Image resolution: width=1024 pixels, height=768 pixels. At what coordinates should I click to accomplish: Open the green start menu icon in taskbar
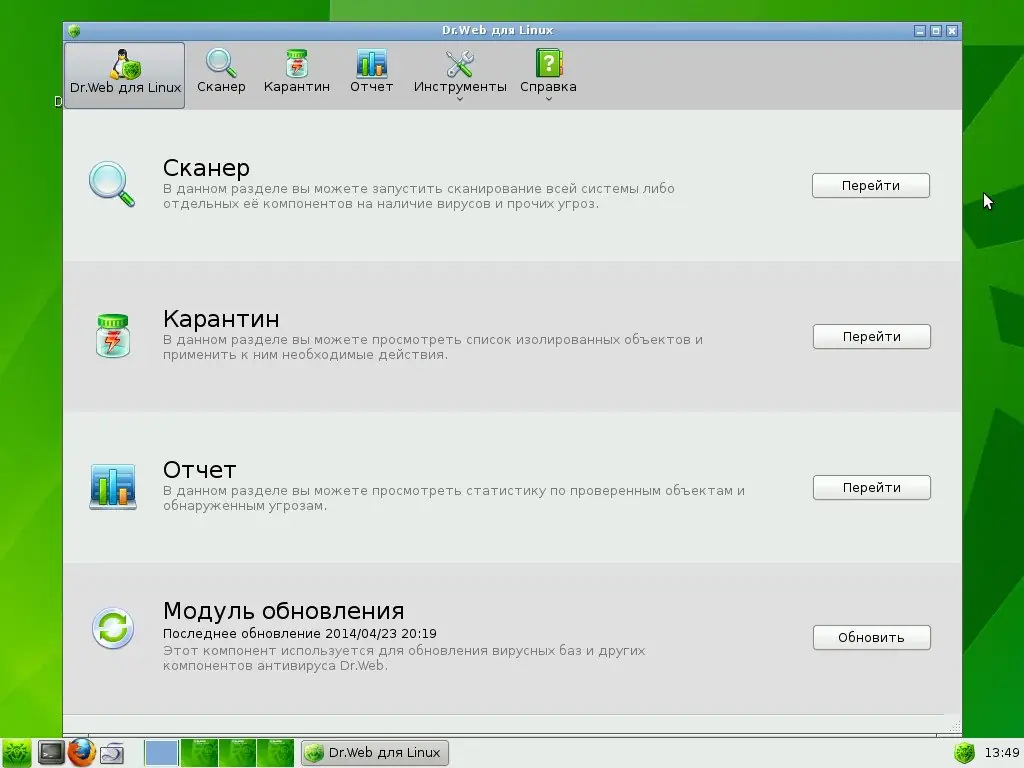[x=16, y=752]
